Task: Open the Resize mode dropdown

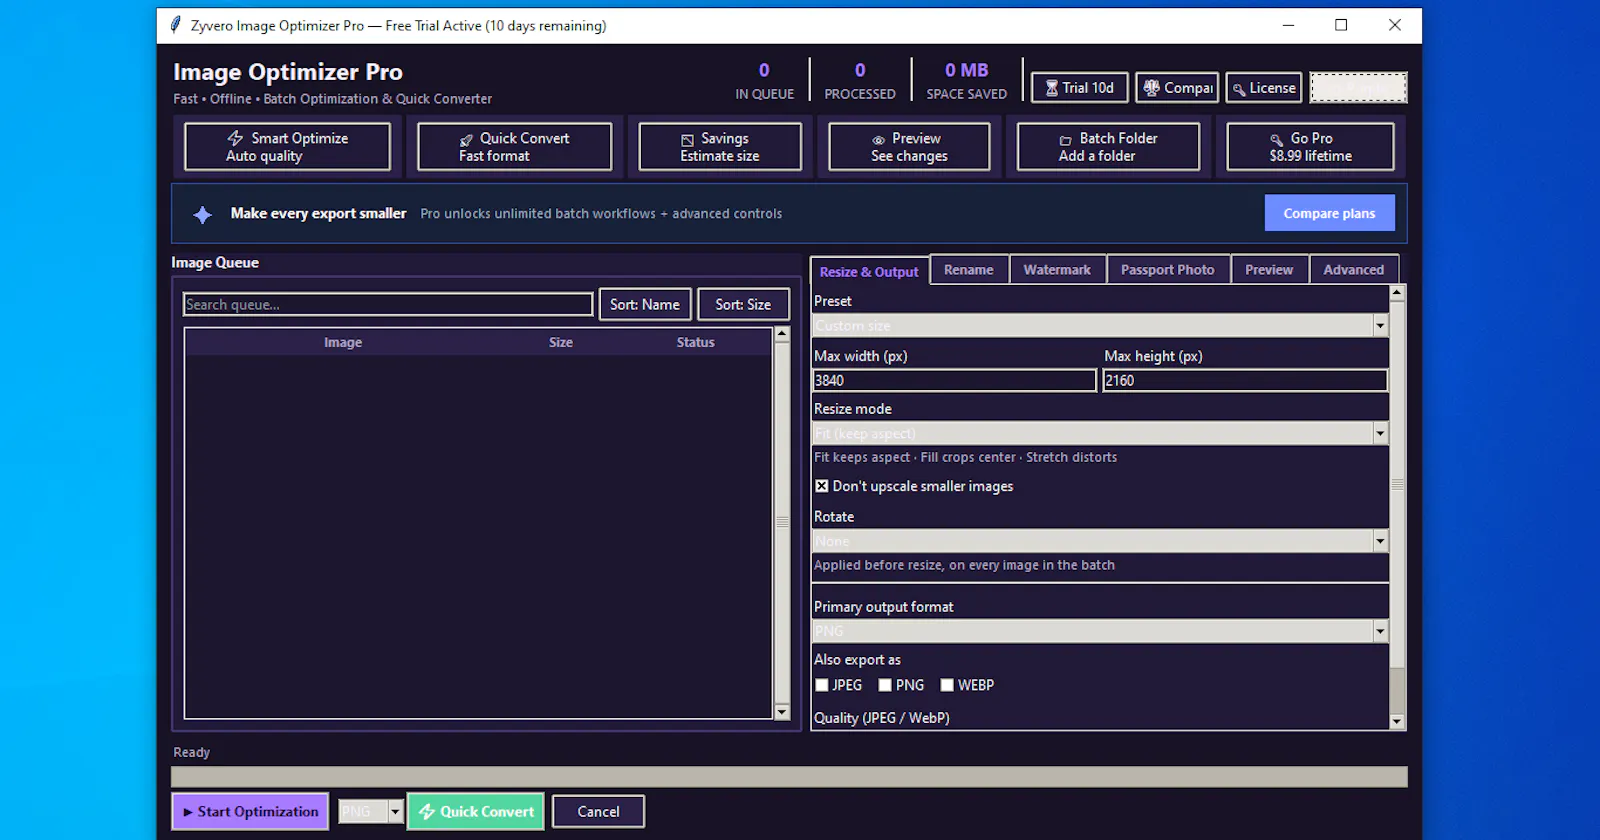Action: pyautogui.click(x=1100, y=433)
